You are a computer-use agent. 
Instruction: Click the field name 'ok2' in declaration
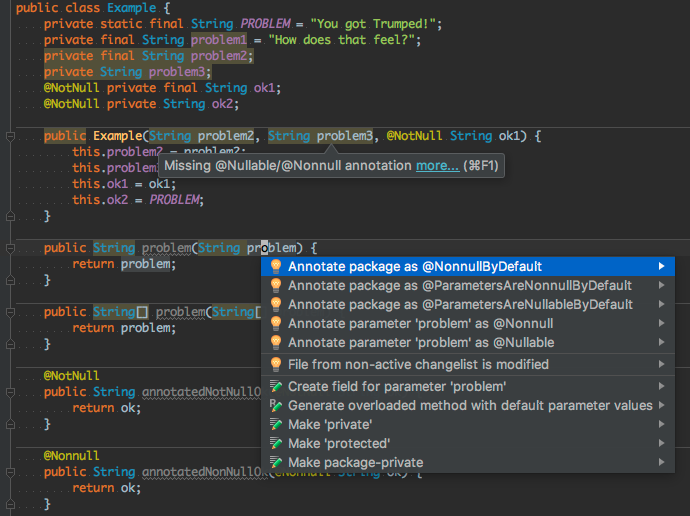[x=222, y=104]
